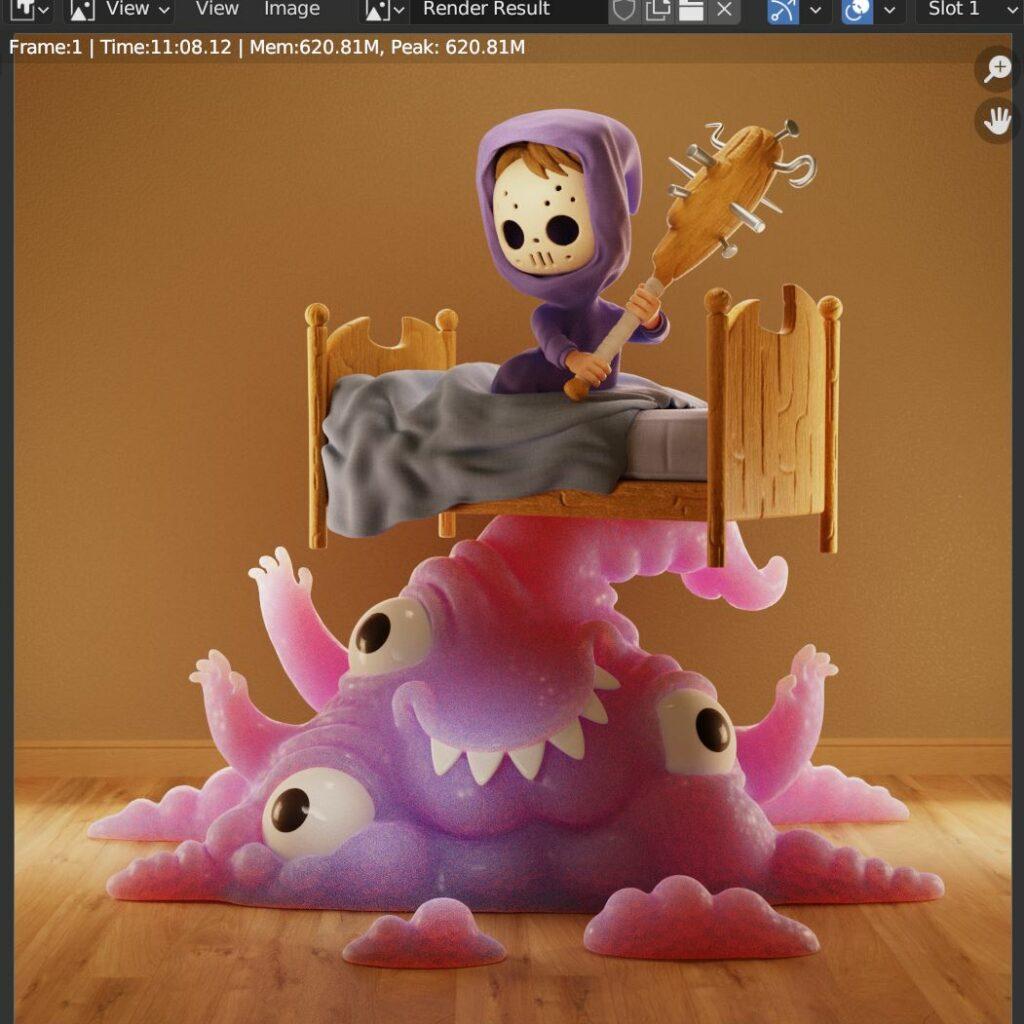Open the Slot 1 render slot dropdown
The image size is (1024, 1024).
[971, 9]
